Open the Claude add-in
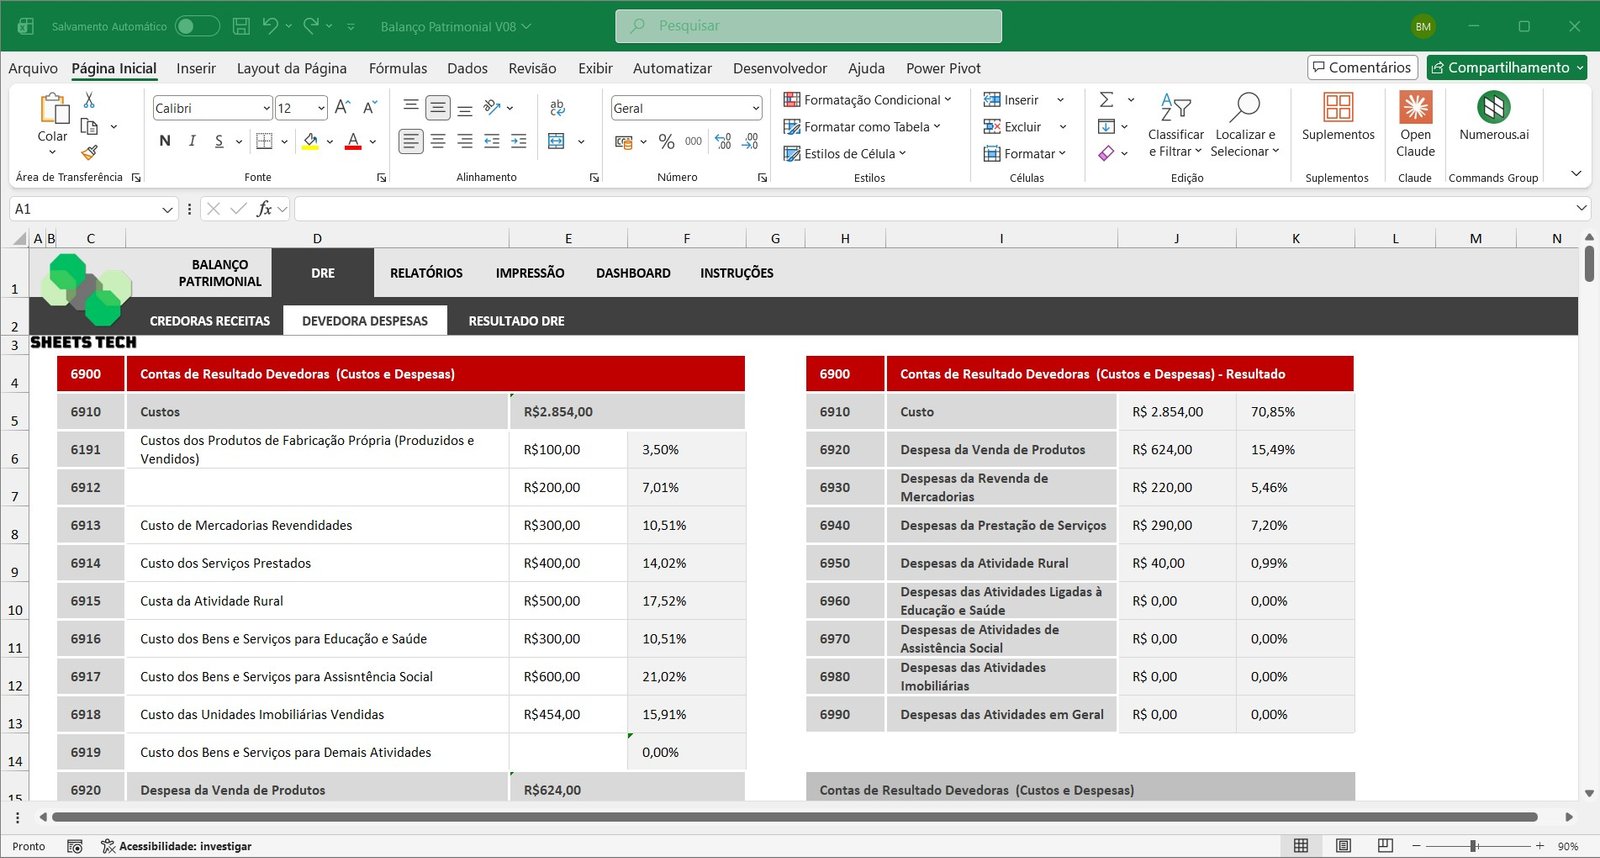The width and height of the screenshot is (1600, 858). (1415, 123)
